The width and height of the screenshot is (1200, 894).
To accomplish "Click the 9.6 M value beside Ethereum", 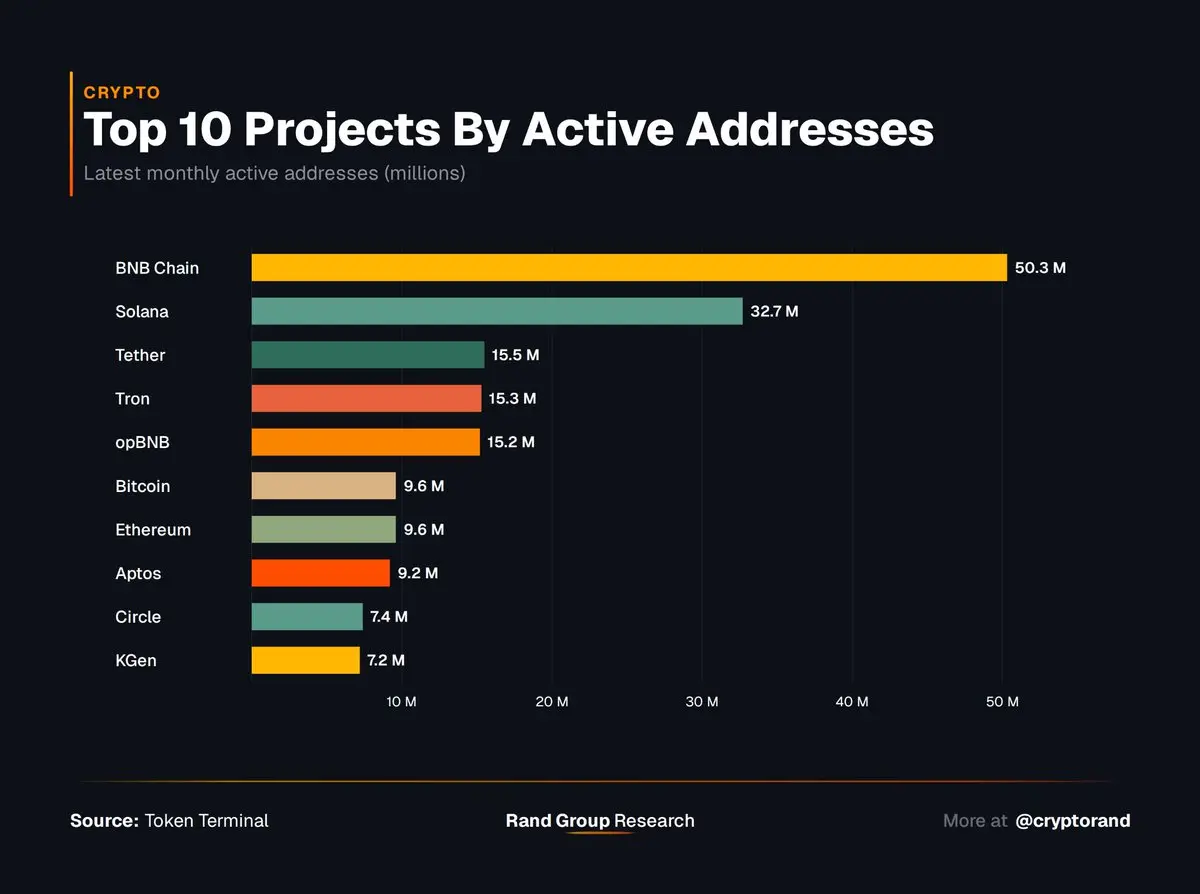I will pos(424,529).
